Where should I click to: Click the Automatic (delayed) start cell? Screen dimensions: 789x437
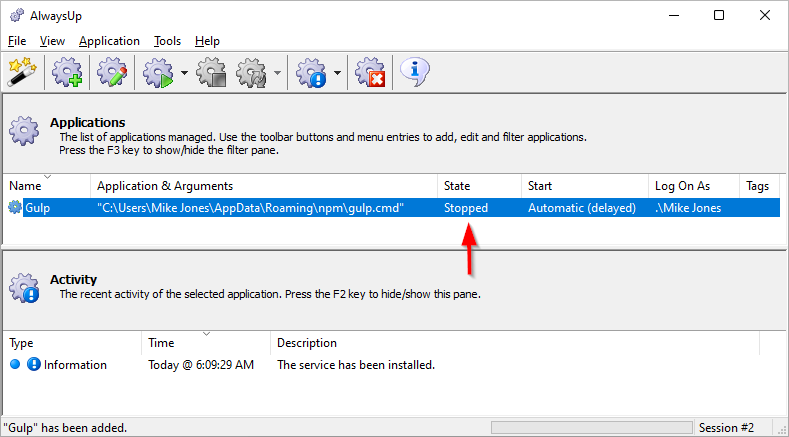582,208
